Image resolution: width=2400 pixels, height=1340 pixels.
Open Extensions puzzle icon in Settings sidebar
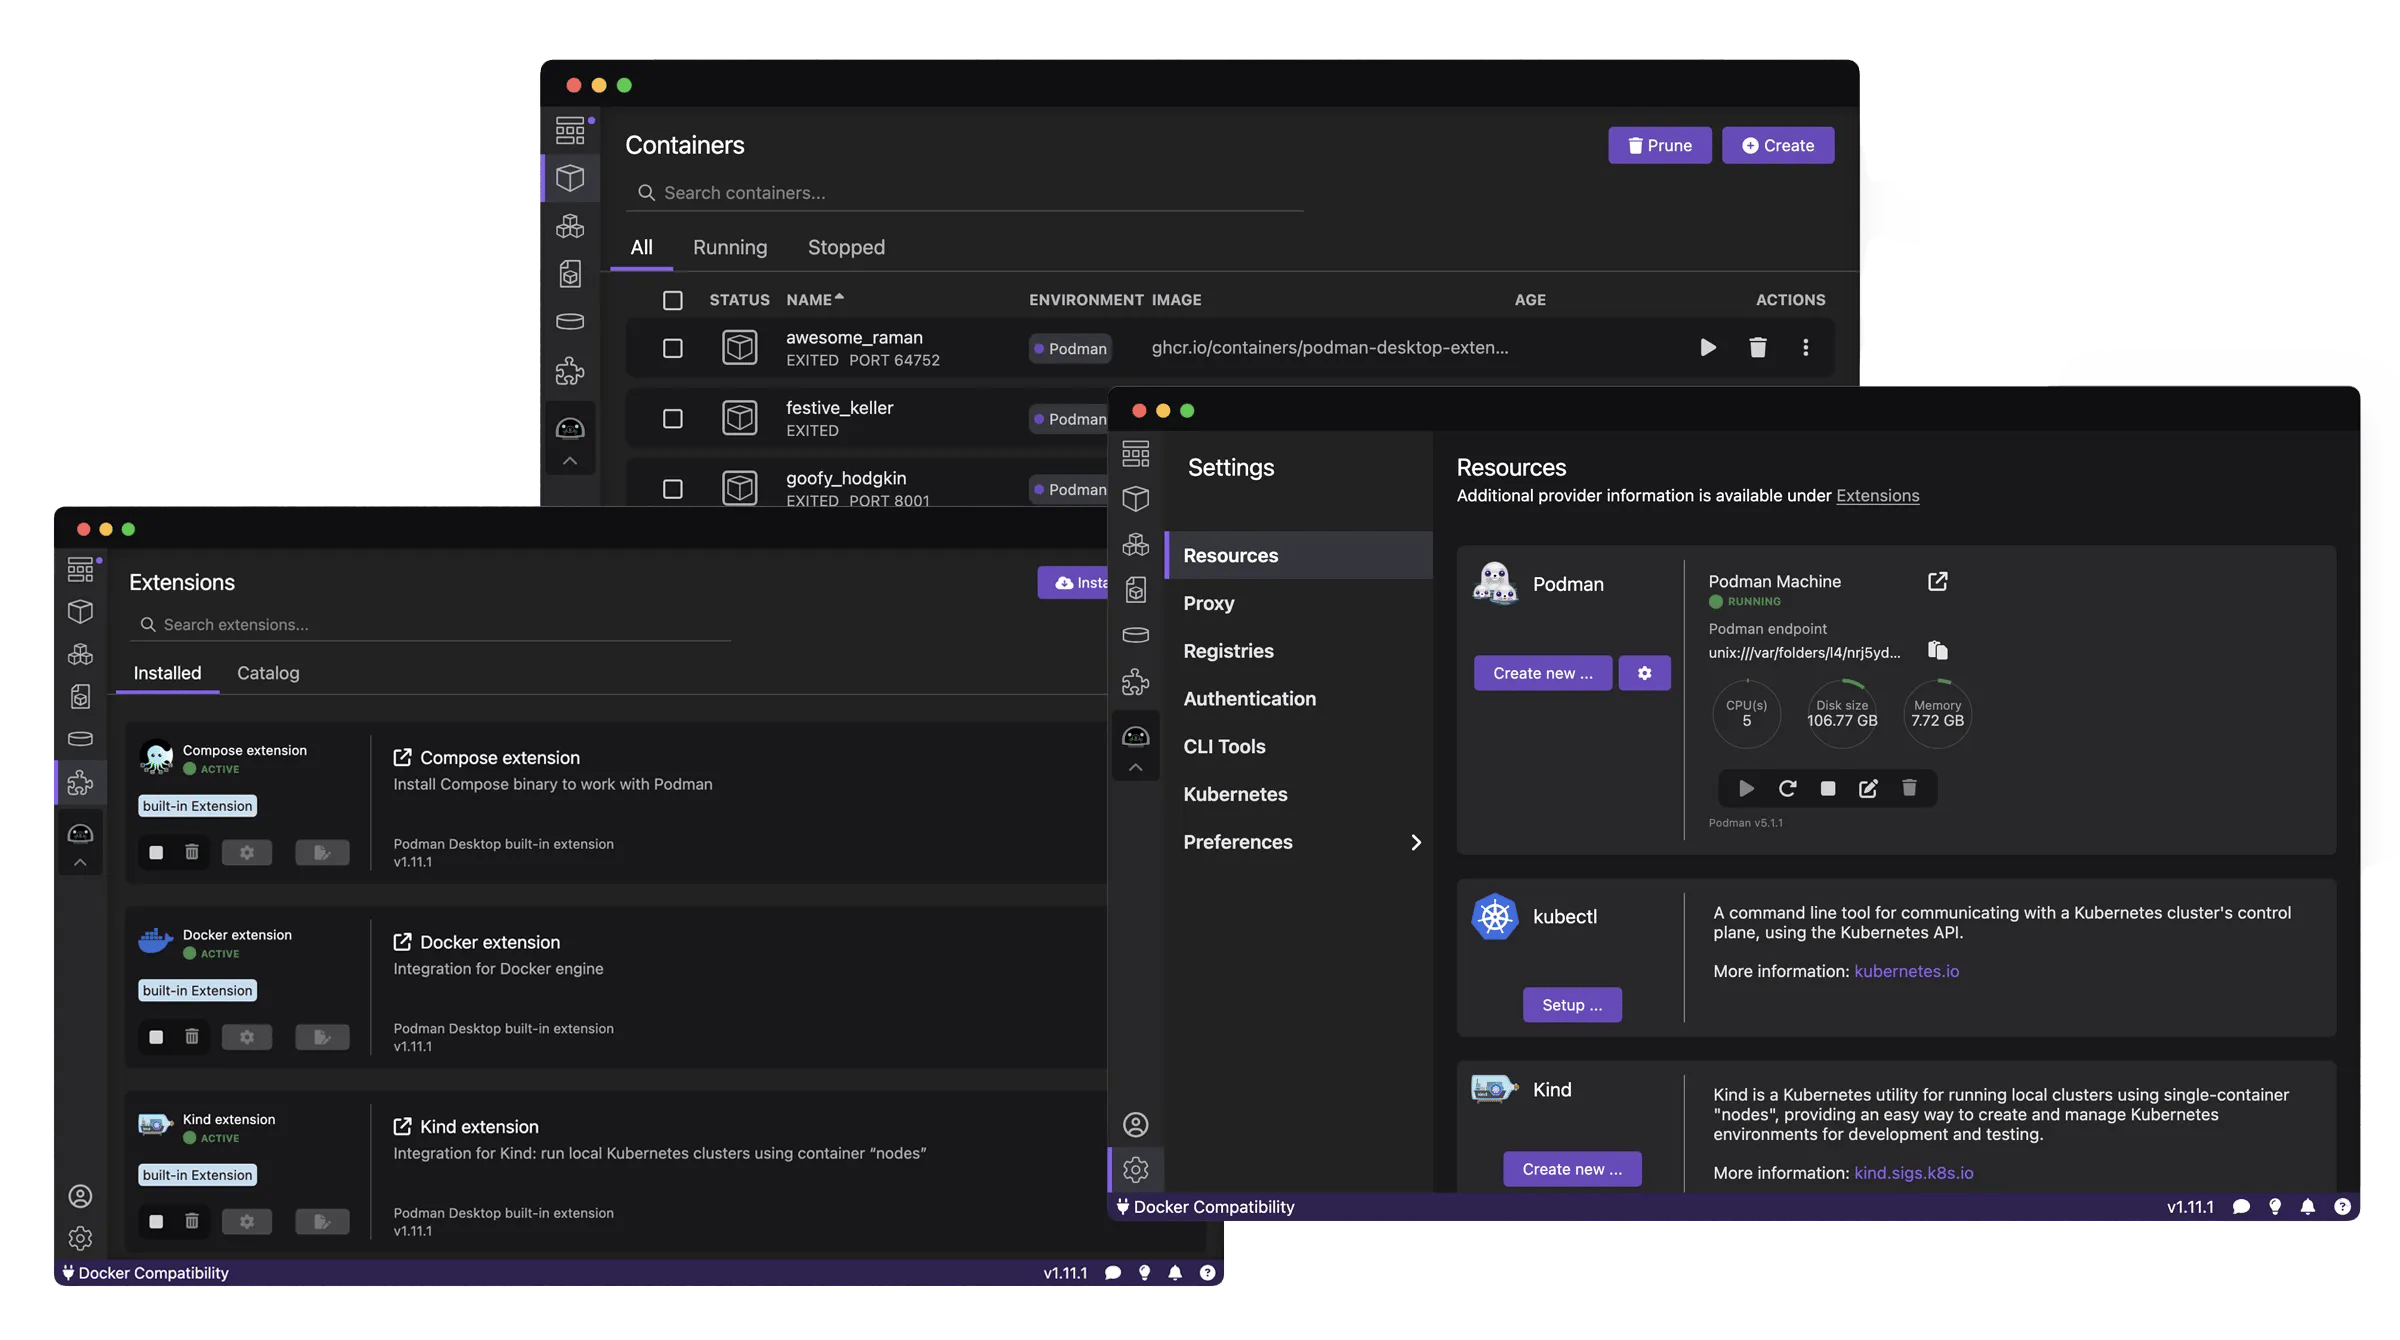click(1135, 682)
